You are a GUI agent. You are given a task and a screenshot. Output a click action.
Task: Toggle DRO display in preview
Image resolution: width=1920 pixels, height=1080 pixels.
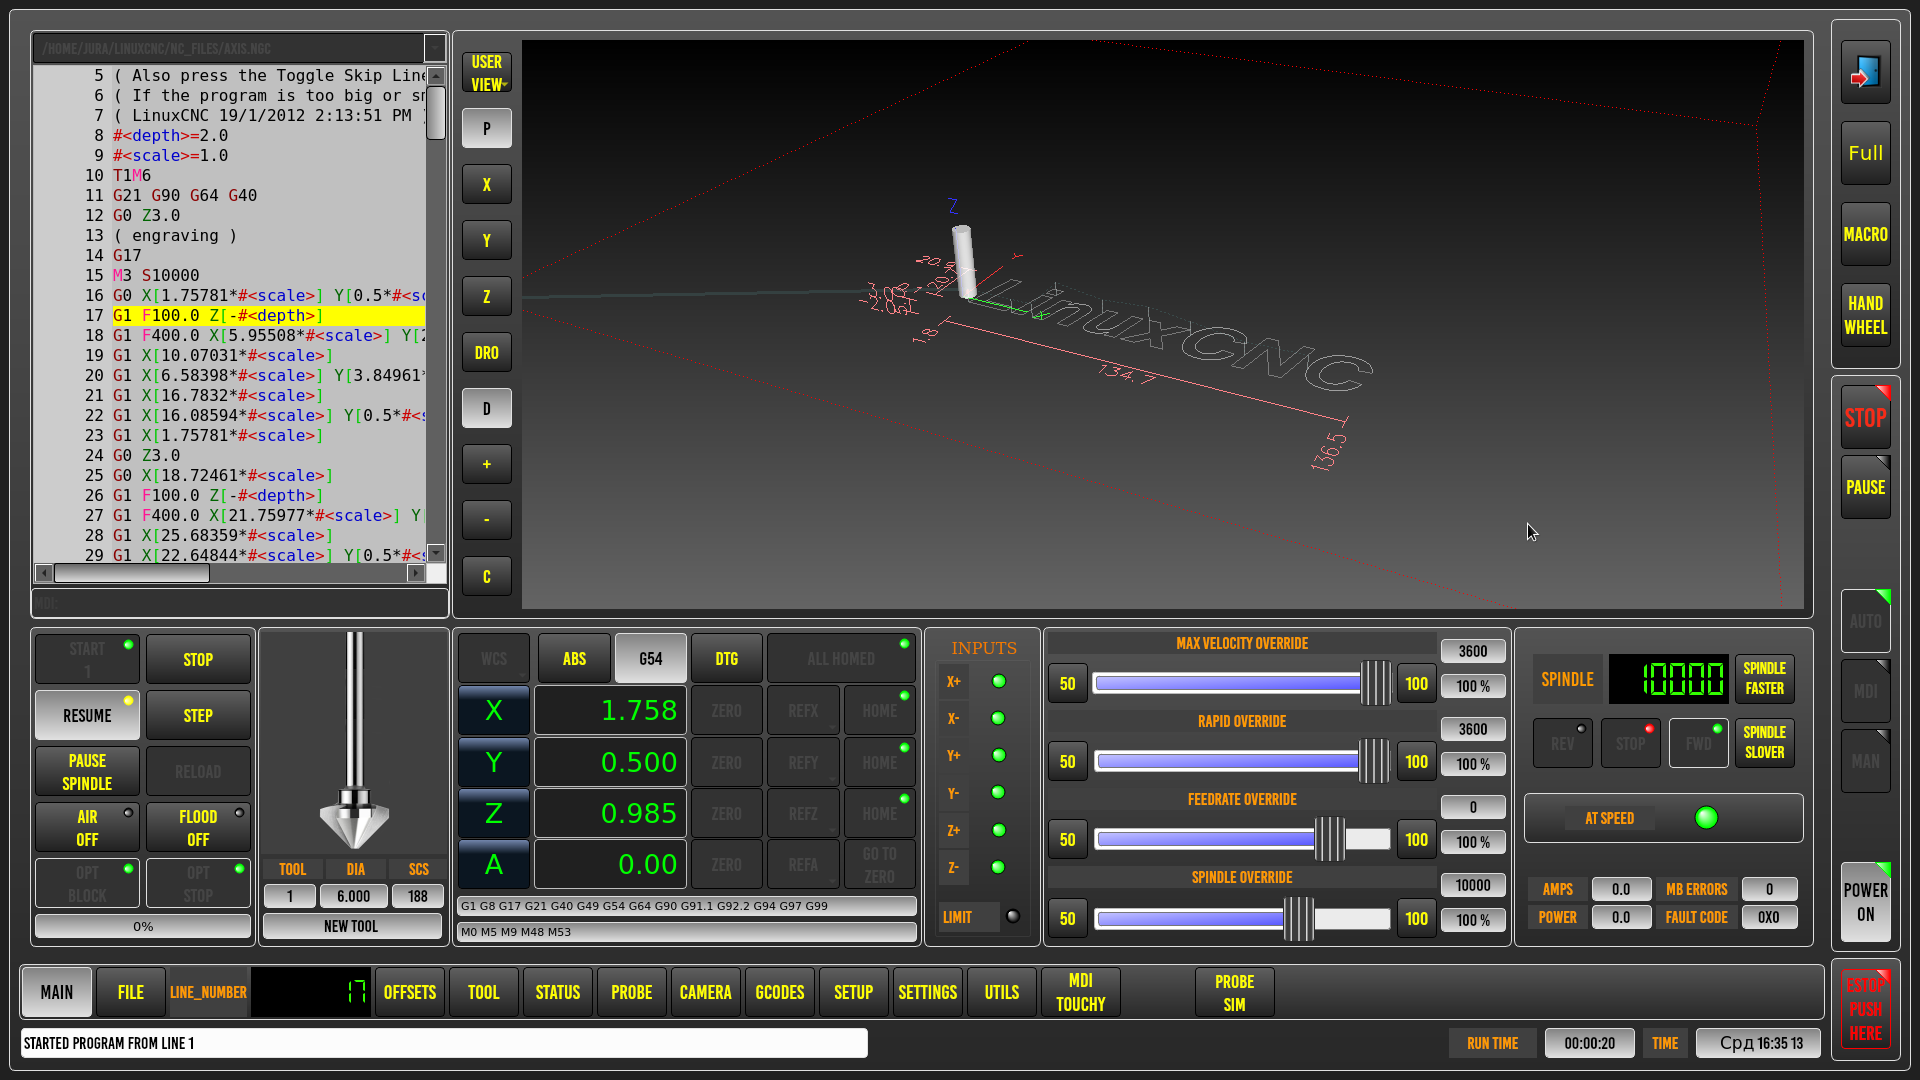click(487, 353)
